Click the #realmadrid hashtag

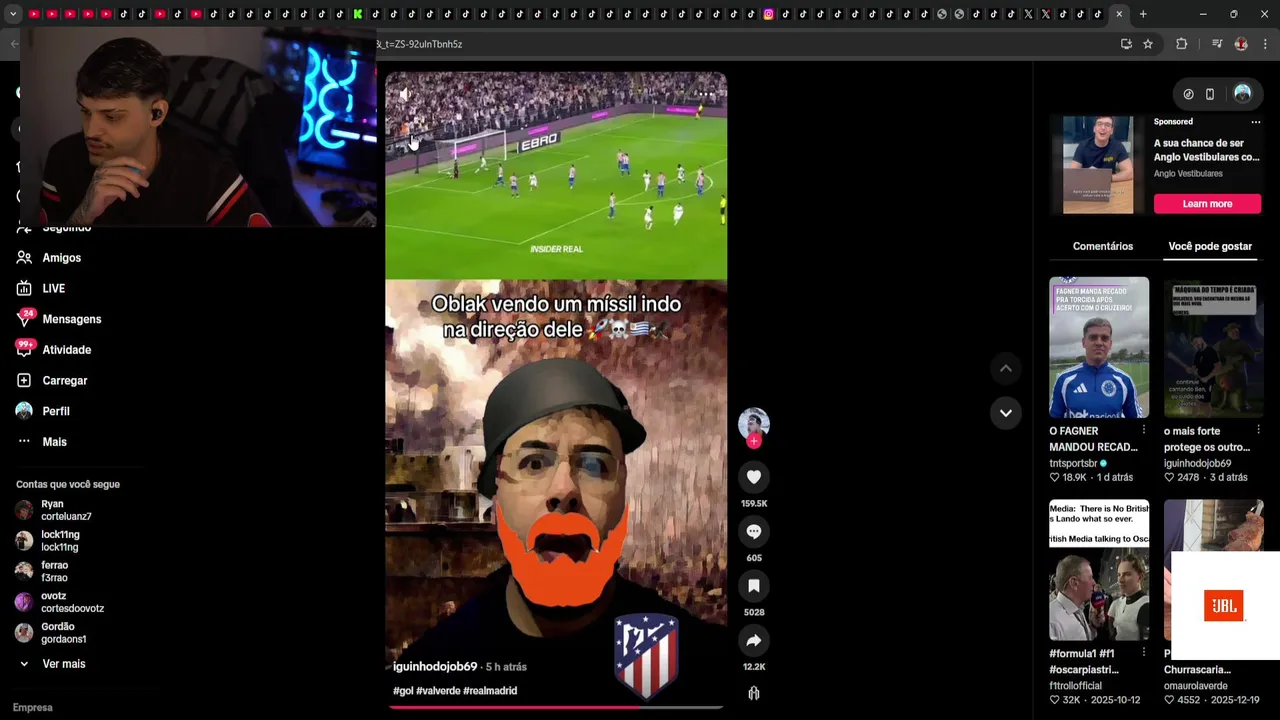(x=490, y=691)
